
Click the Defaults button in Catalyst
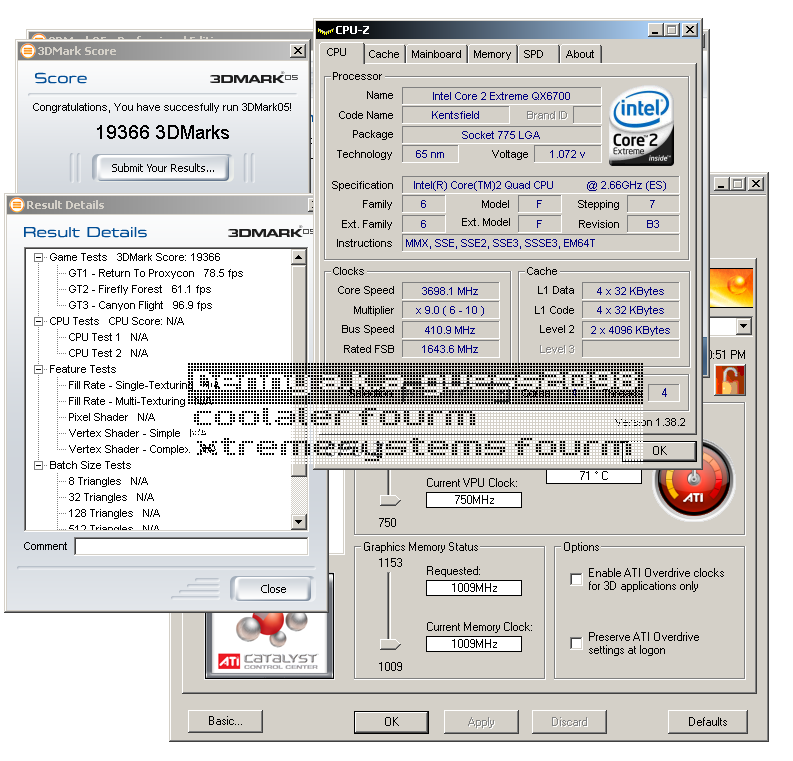tap(707, 721)
